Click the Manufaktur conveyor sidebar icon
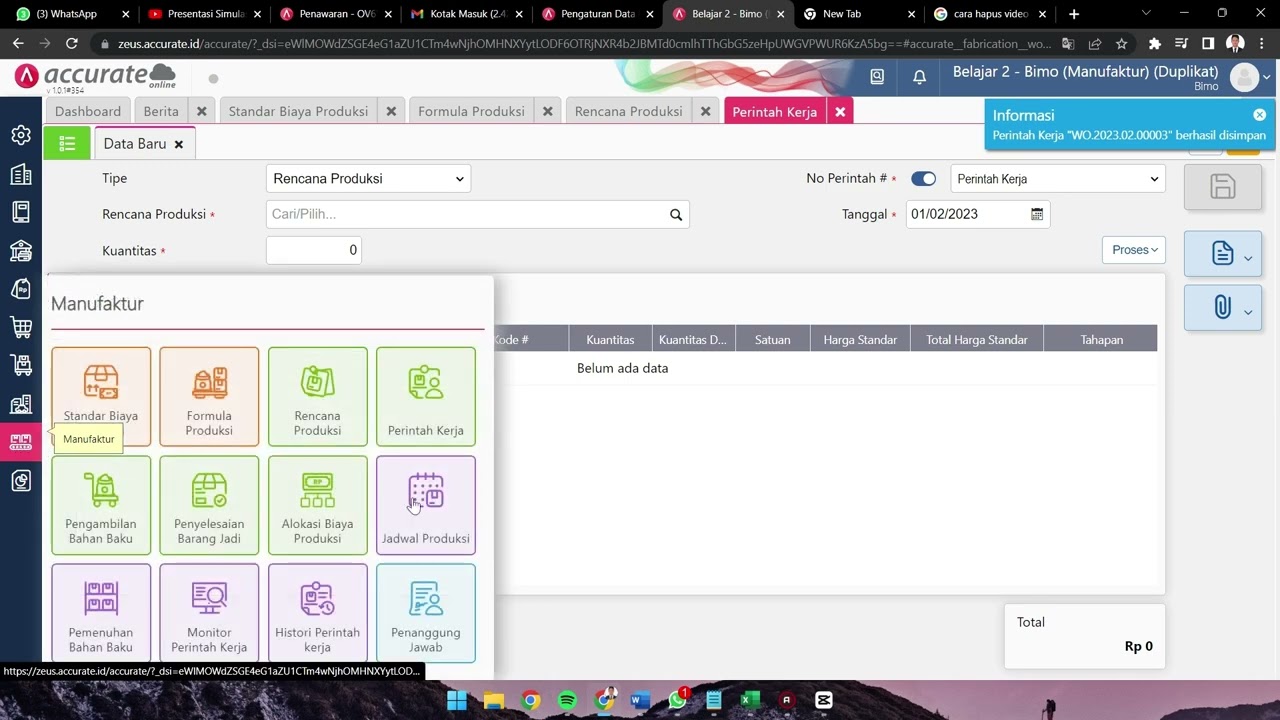Viewport: 1280px width, 720px height. tap(21, 442)
